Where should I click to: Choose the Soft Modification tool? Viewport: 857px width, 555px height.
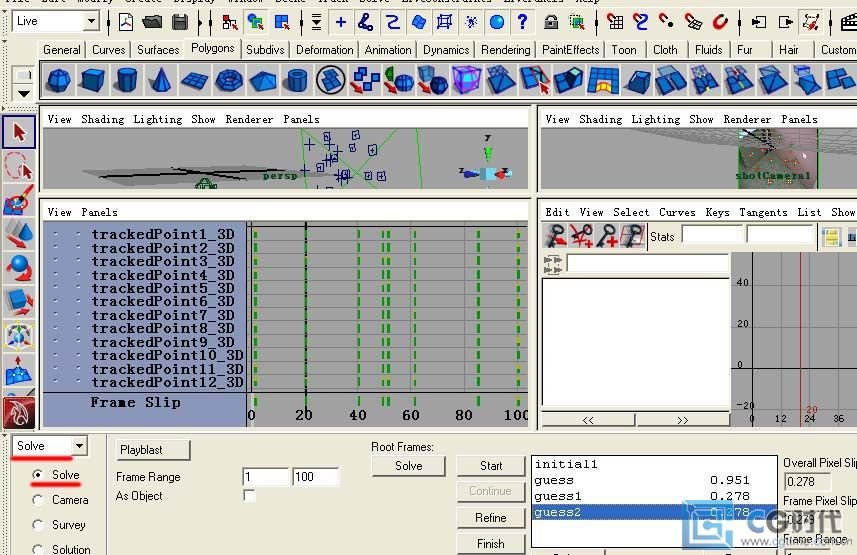[x=19, y=370]
